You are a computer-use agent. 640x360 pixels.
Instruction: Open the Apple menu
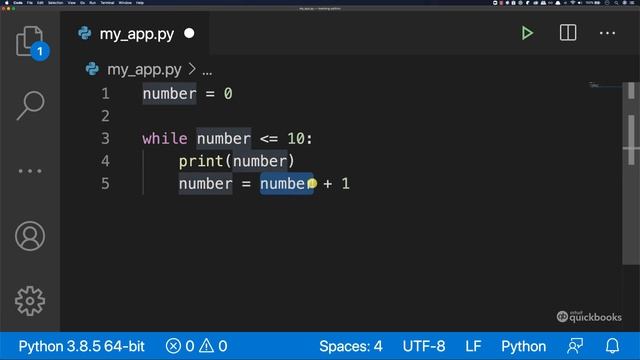[x=7, y=3]
